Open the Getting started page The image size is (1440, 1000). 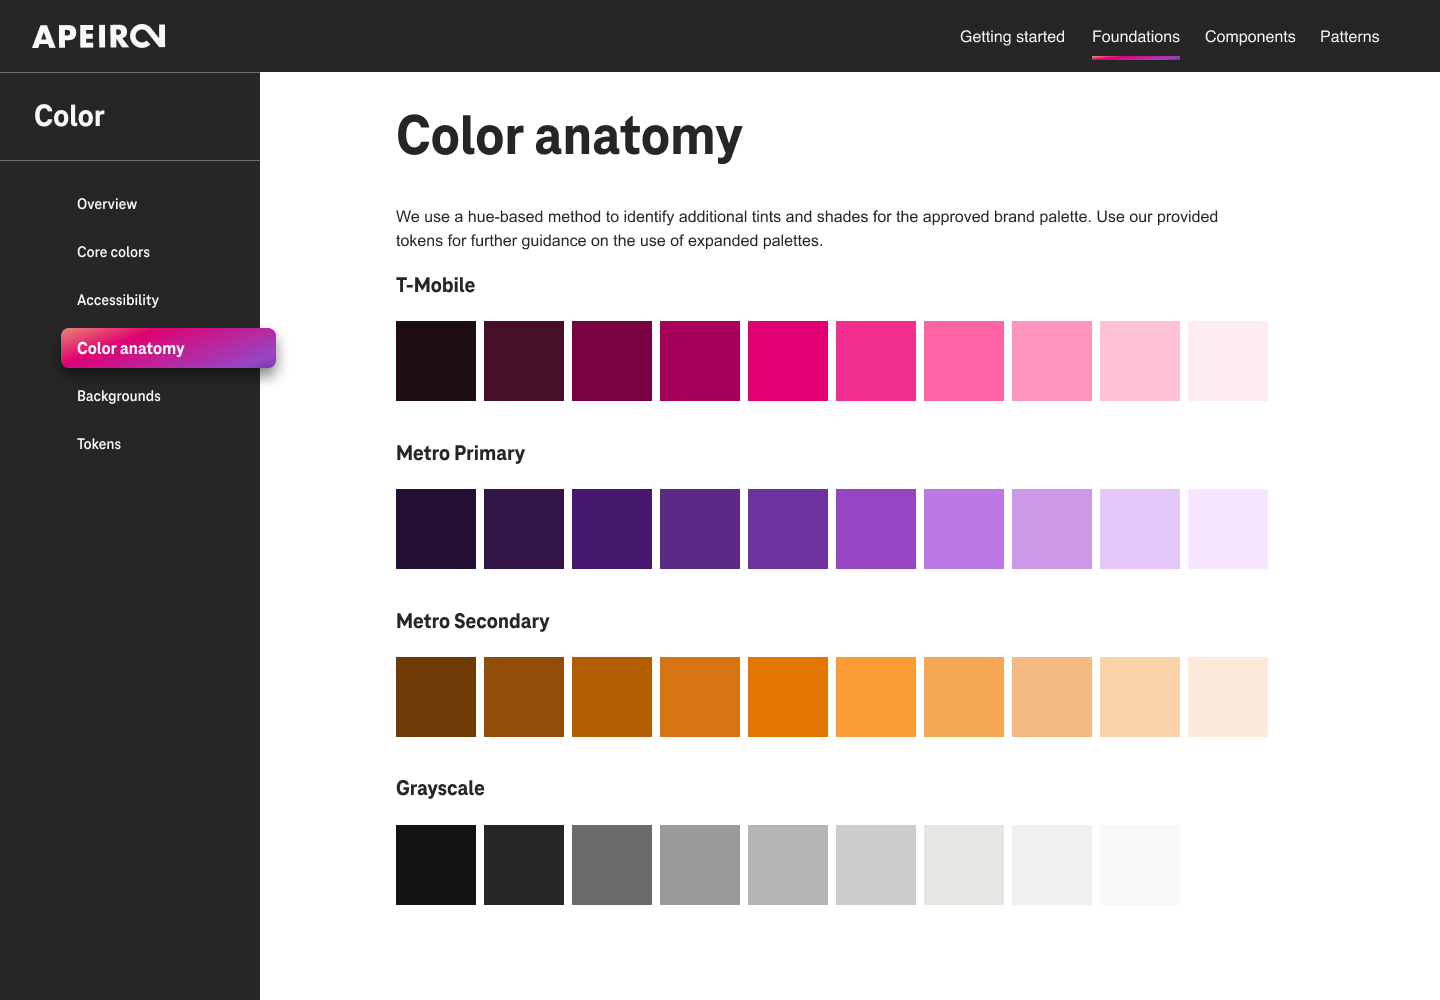[1012, 37]
